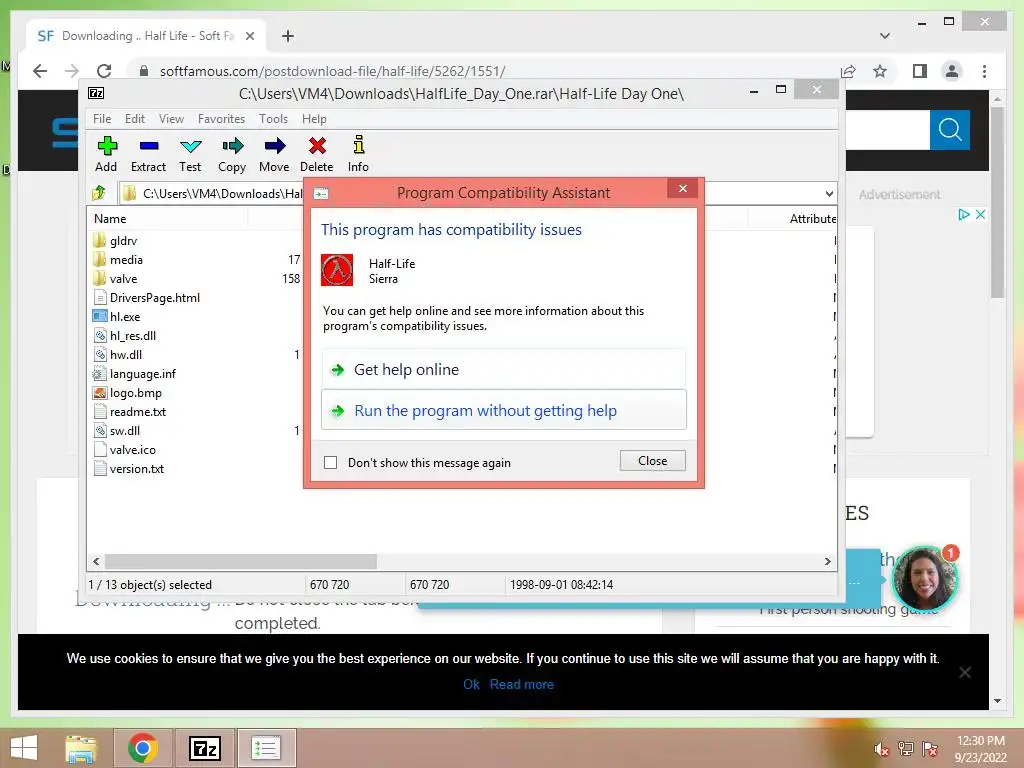The height and width of the screenshot is (768, 1024).
Task: Select the language.inf file
Action: pos(142,374)
